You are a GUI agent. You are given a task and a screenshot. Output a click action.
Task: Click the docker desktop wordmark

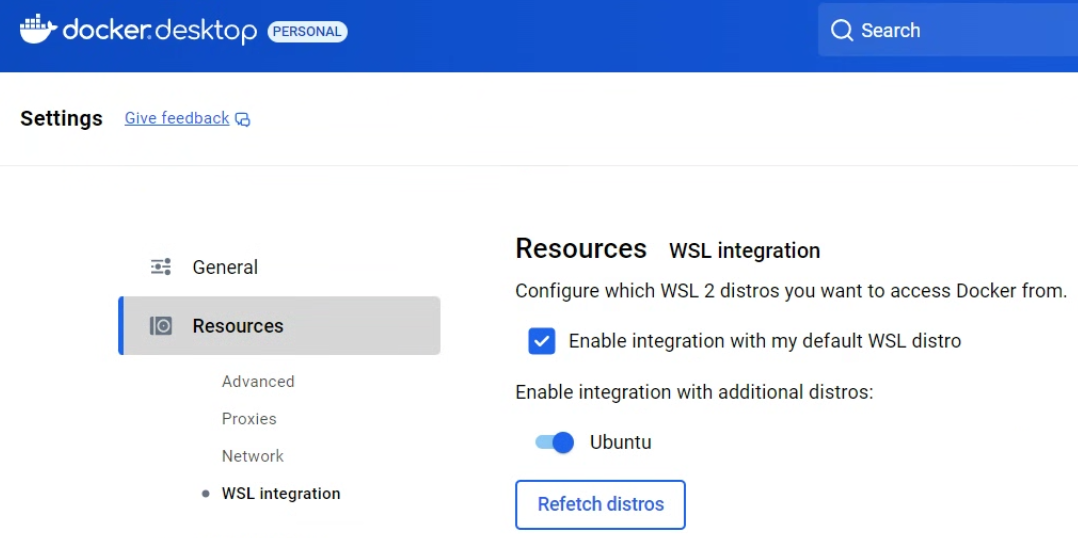click(160, 31)
